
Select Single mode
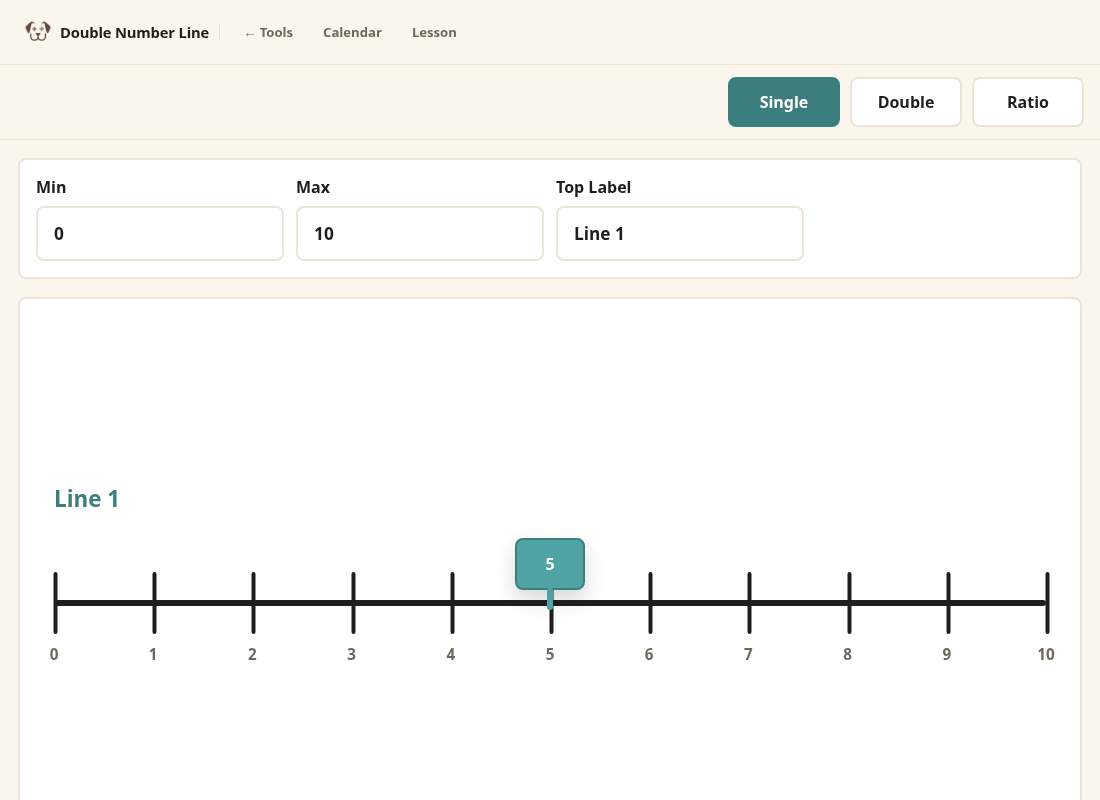point(784,102)
